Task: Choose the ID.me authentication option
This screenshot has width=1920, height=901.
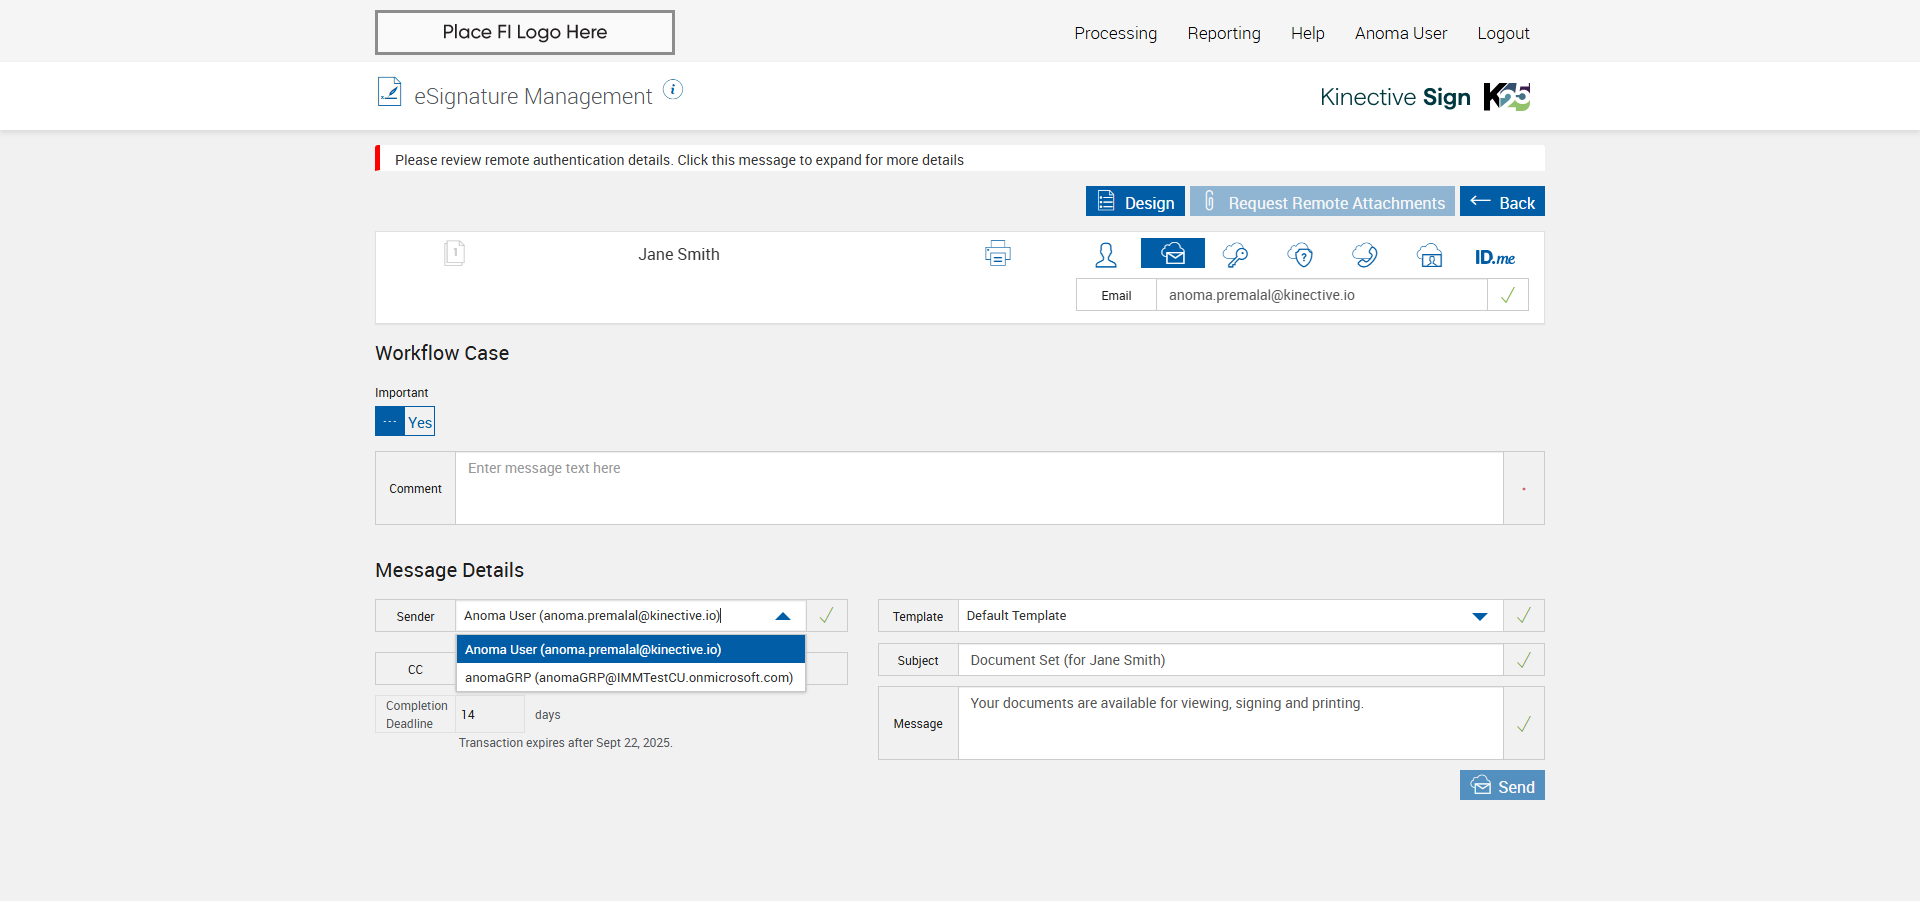Action: pyautogui.click(x=1494, y=257)
